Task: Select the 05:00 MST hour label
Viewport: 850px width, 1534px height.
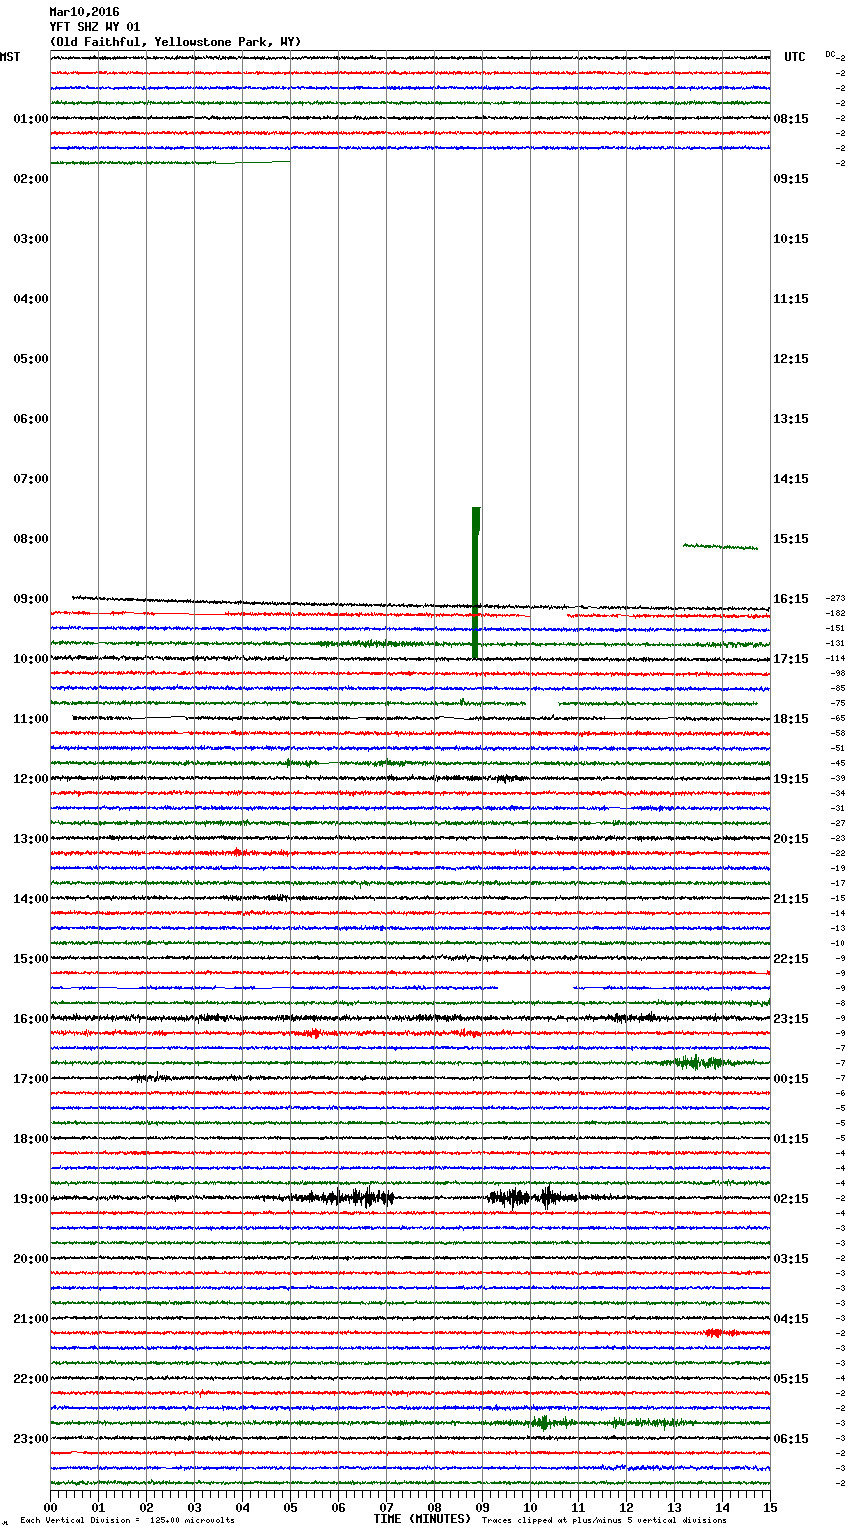Action: point(30,359)
